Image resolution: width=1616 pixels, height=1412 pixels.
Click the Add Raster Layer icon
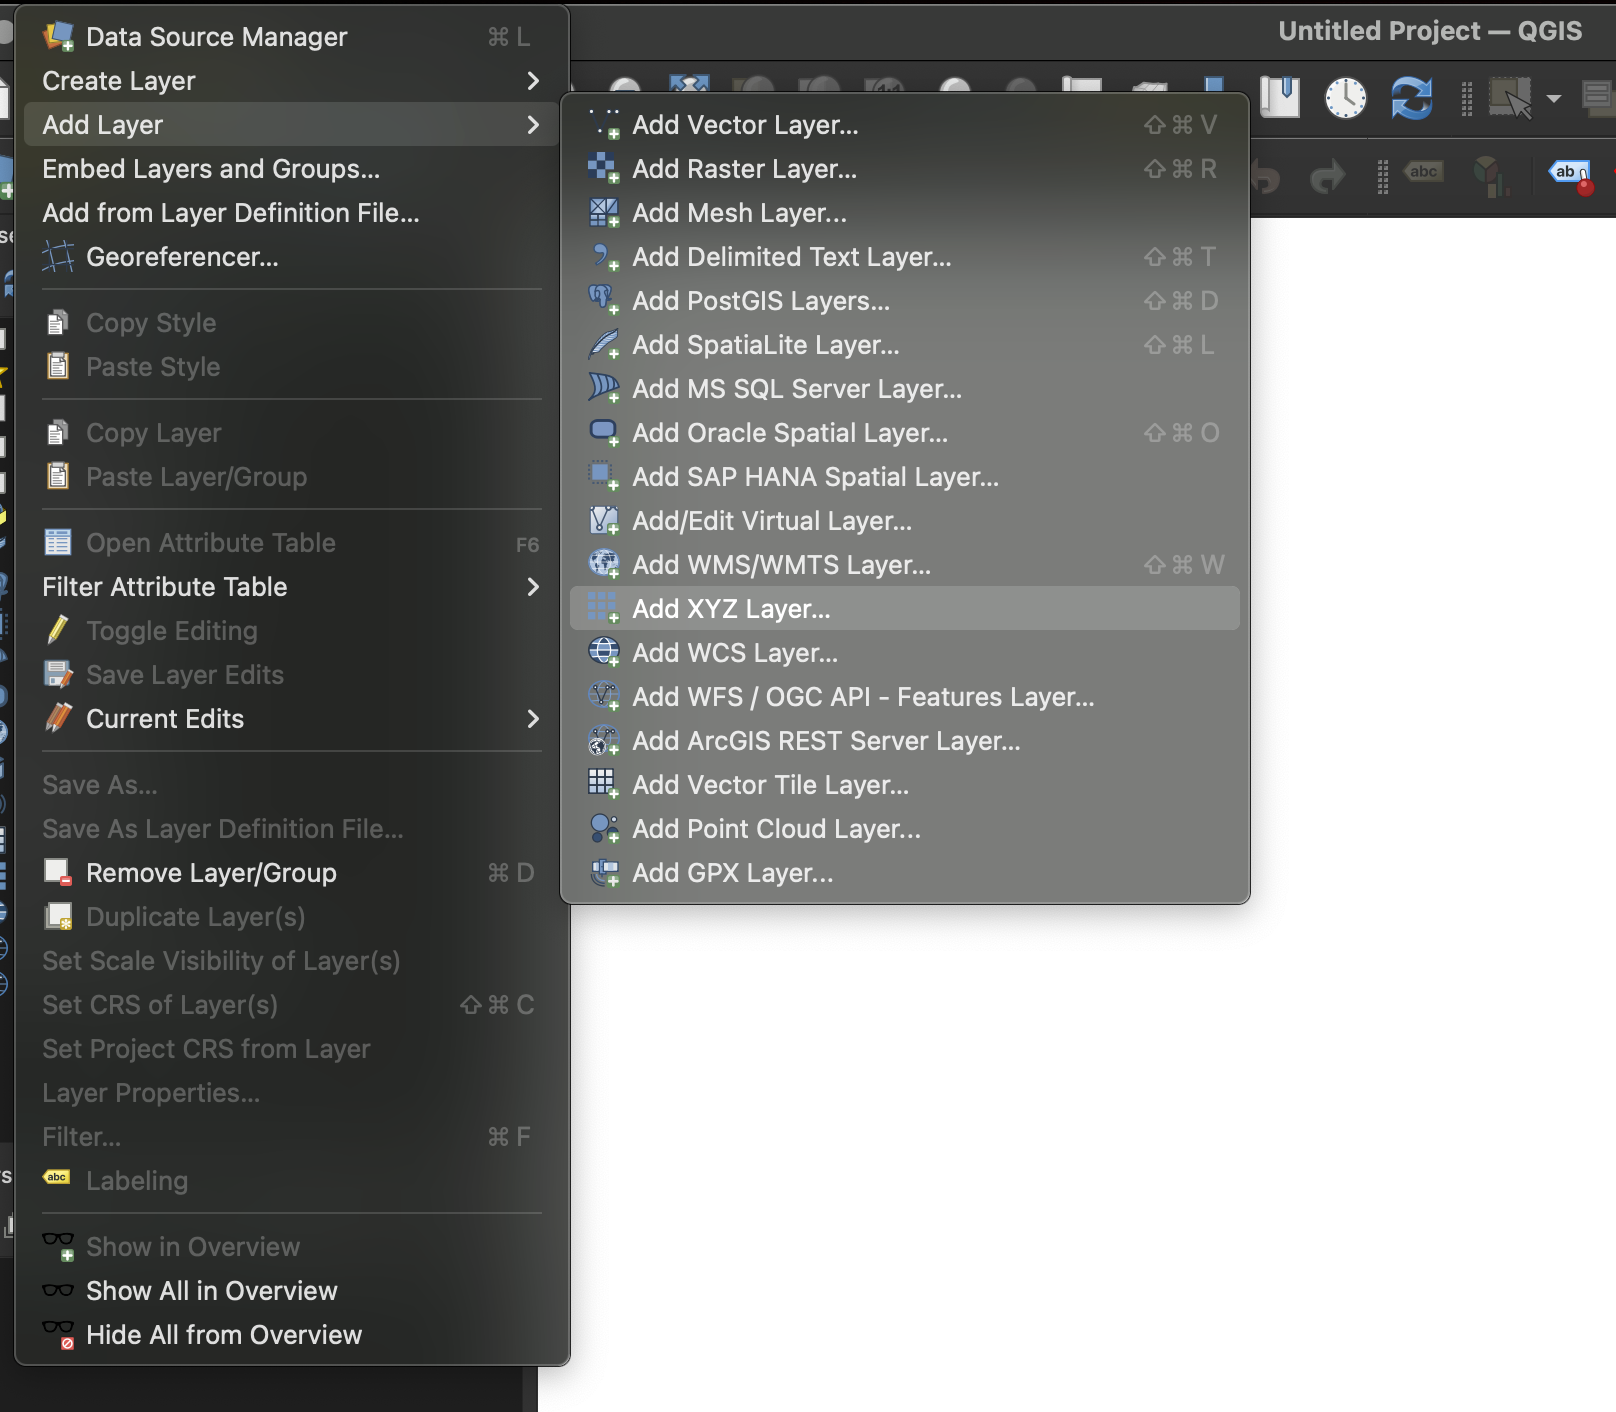click(x=603, y=169)
